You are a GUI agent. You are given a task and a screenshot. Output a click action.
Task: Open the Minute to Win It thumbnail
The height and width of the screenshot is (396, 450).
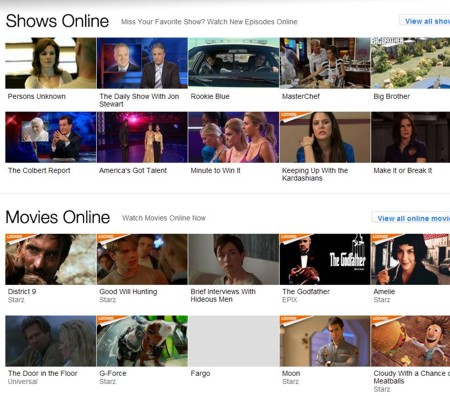pos(233,137)
